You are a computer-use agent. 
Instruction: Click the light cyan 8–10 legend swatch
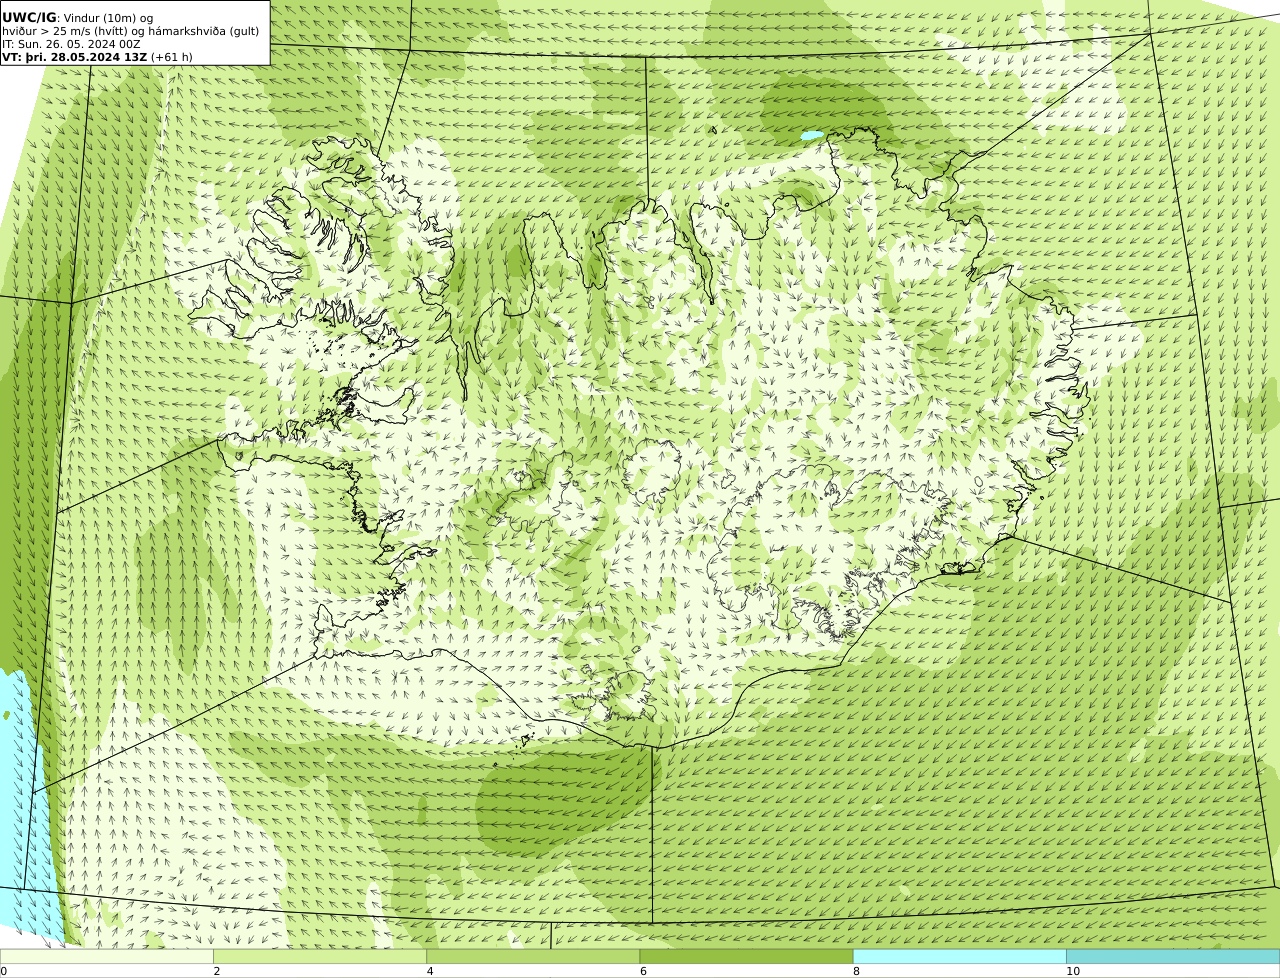pyautogui.click(x=960, y=956)
